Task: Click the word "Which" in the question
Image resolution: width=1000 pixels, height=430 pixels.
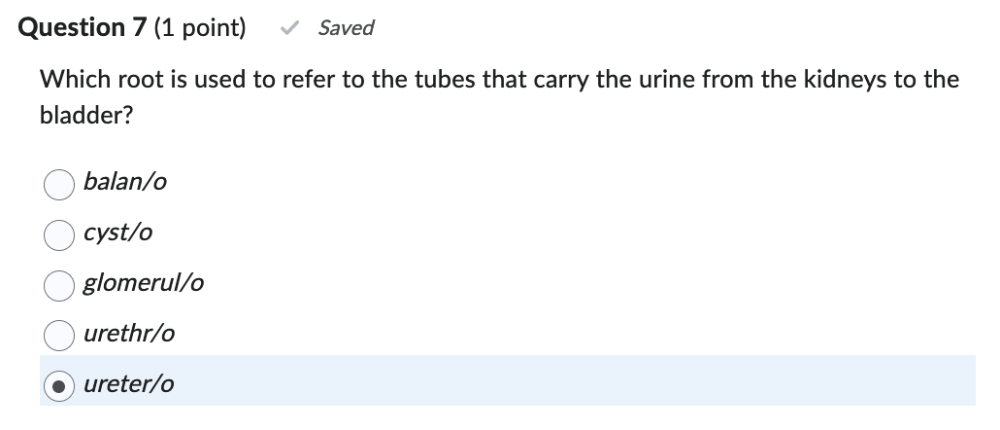Action: (x=69, y=80)
